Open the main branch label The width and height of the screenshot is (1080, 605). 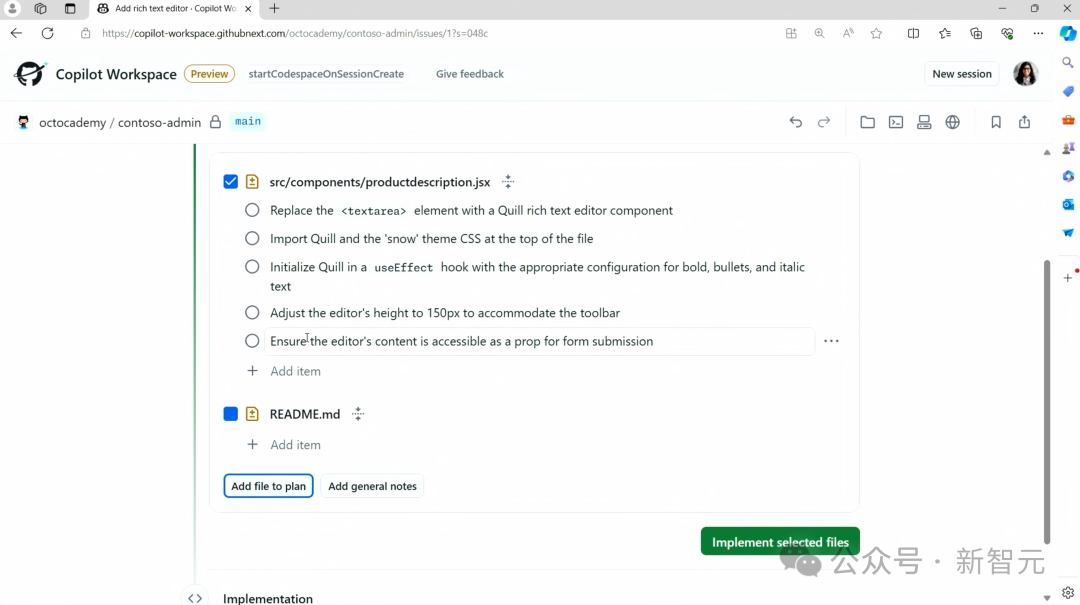248,122
